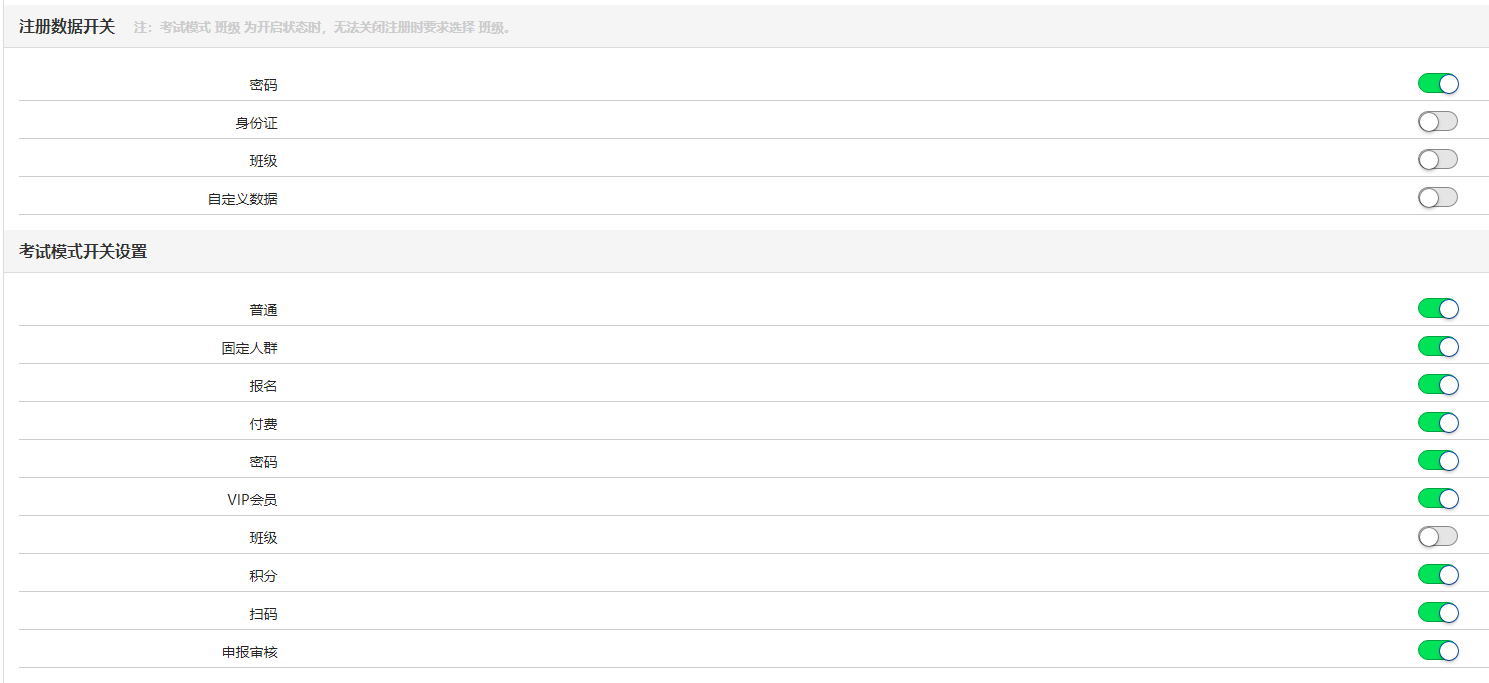Screen dimensions: 1489x683
Task: Click the 考试模式开关设置 section header
Action: [83, 252]
